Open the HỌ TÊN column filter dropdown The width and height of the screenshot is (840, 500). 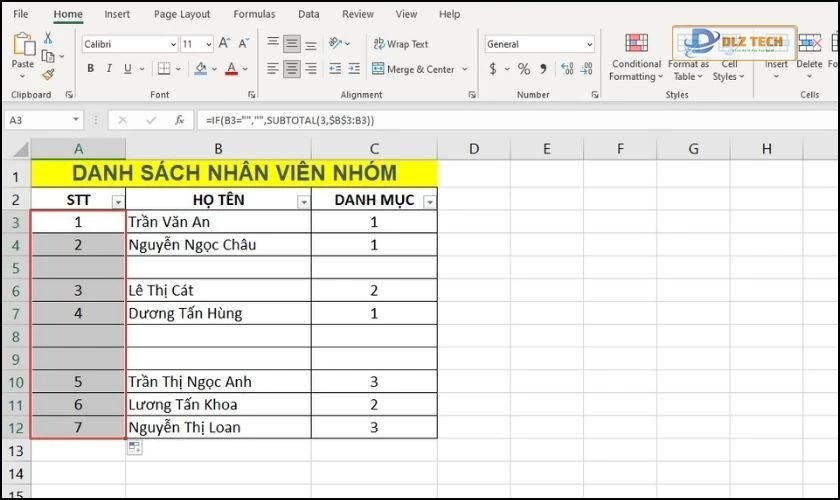point(304,201)
